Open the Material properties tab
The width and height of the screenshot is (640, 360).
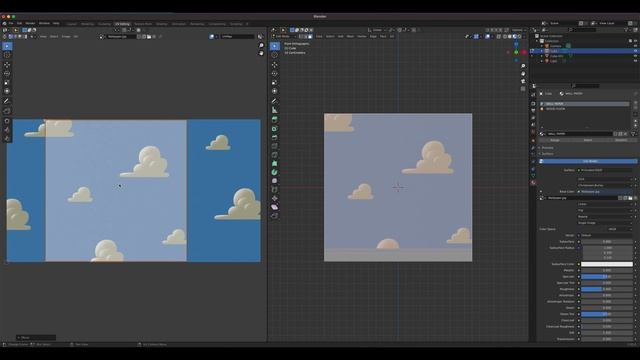(533, 183)
